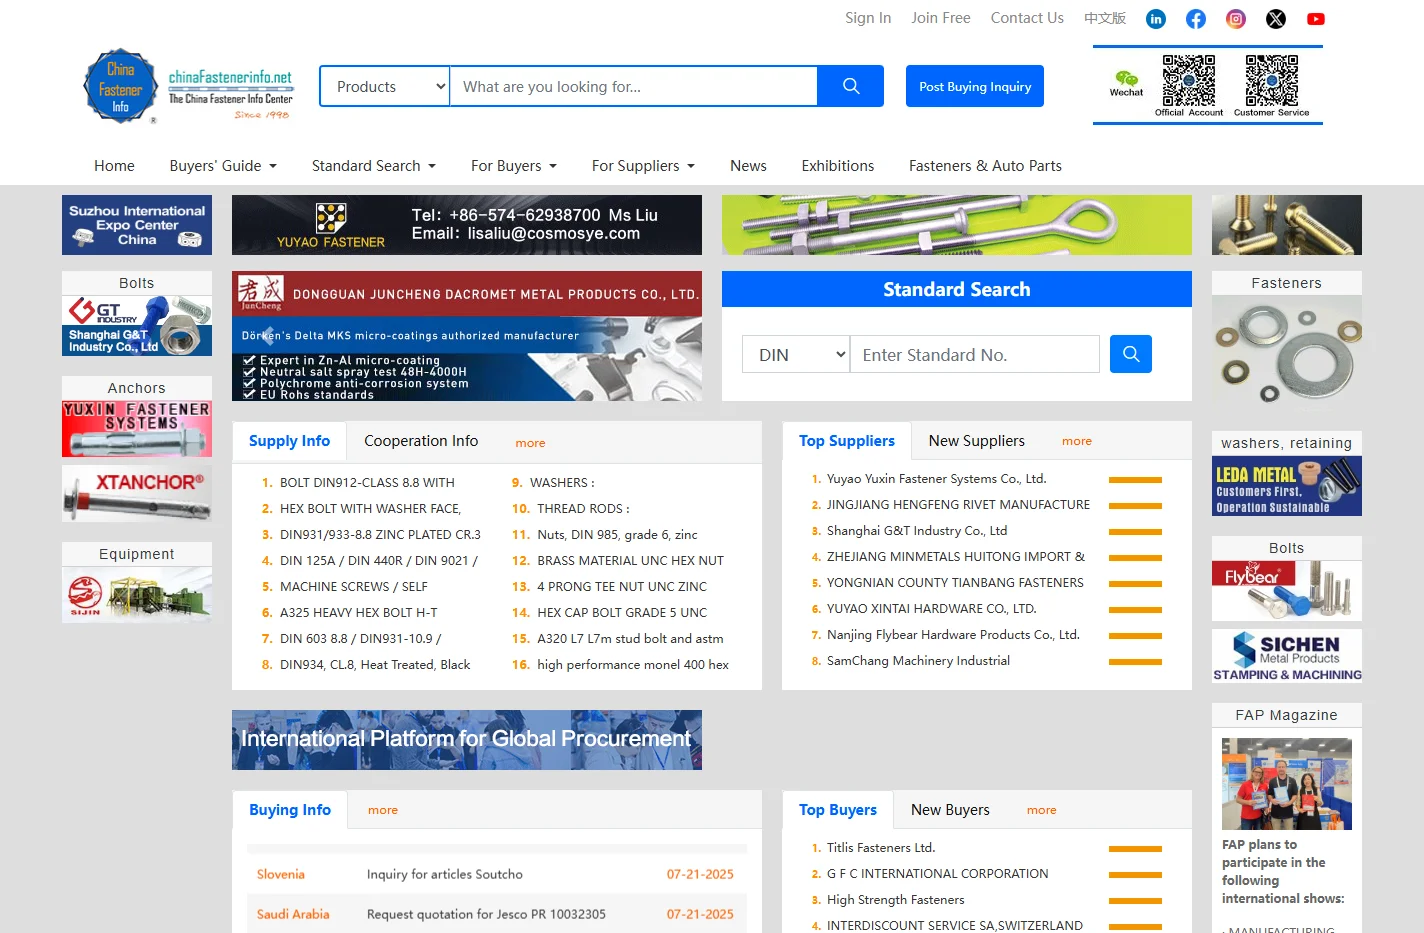Open the Products category dropdown

385,86
